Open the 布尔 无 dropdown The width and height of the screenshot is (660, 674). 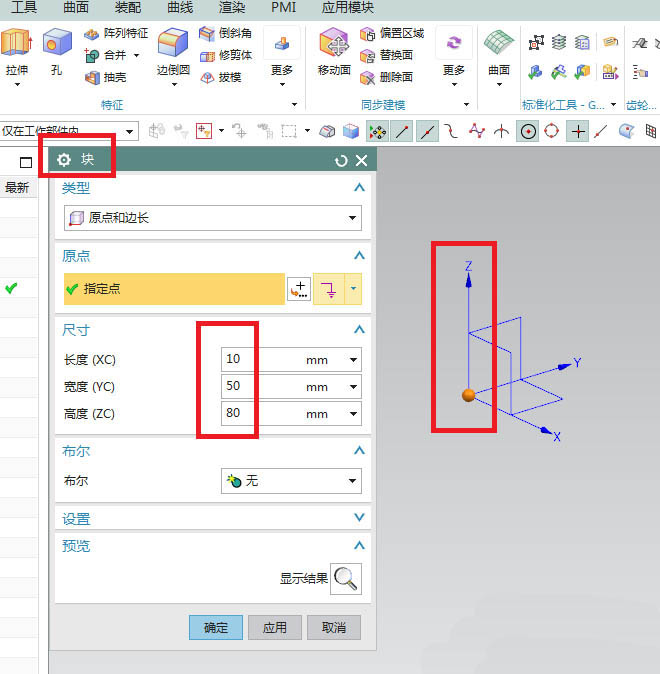[291, 481]
